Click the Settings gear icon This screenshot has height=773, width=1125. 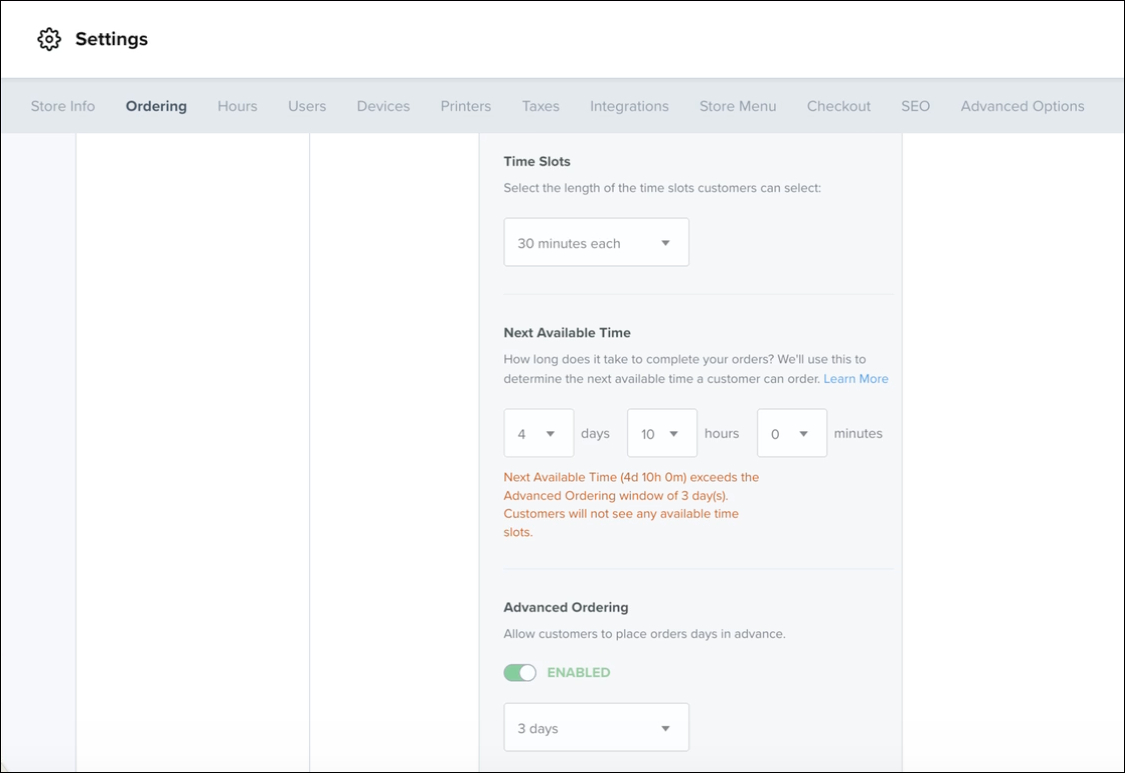pyautogui.click(x=49, y=39)
